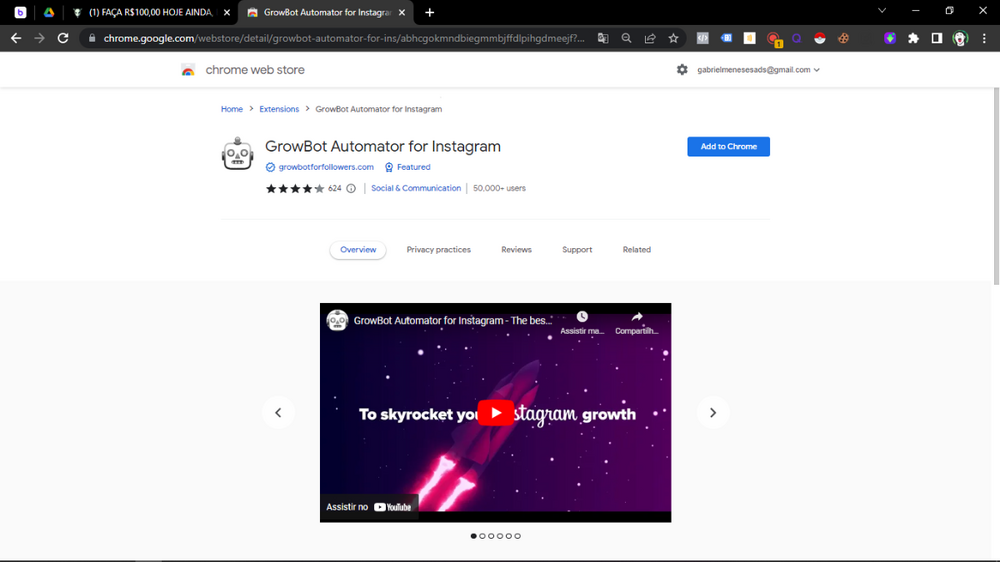Click the Add to Chrome button

pyautogui.click(x=728, y=146)
